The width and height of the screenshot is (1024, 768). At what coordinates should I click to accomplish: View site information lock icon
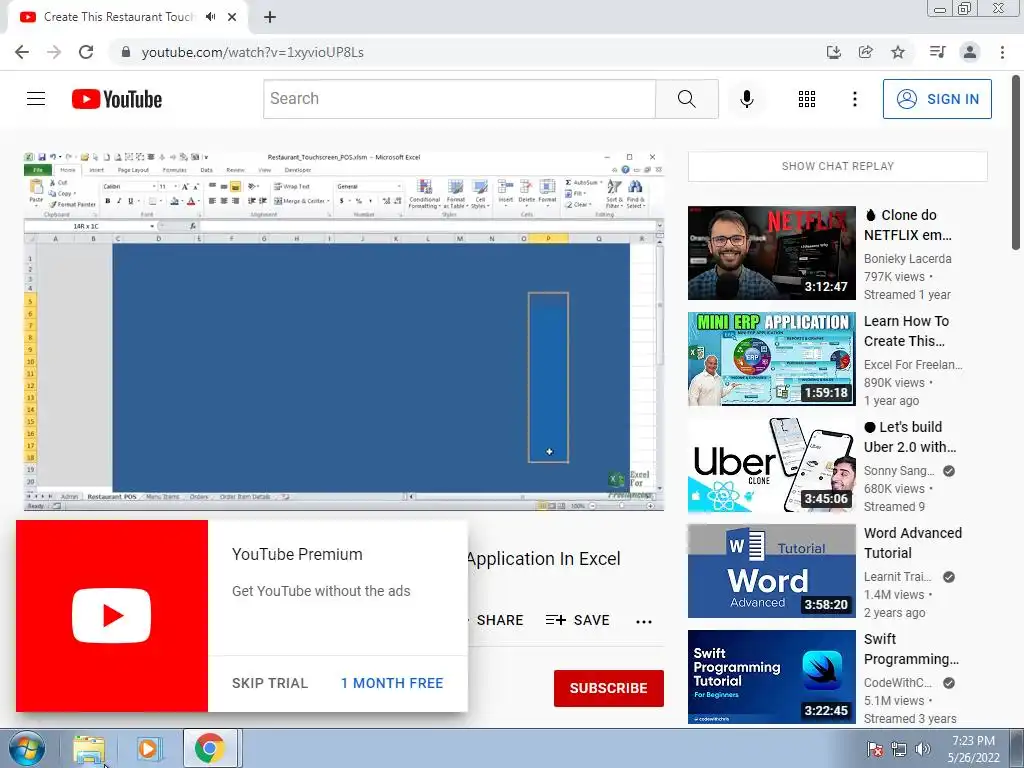pos(126,52)
